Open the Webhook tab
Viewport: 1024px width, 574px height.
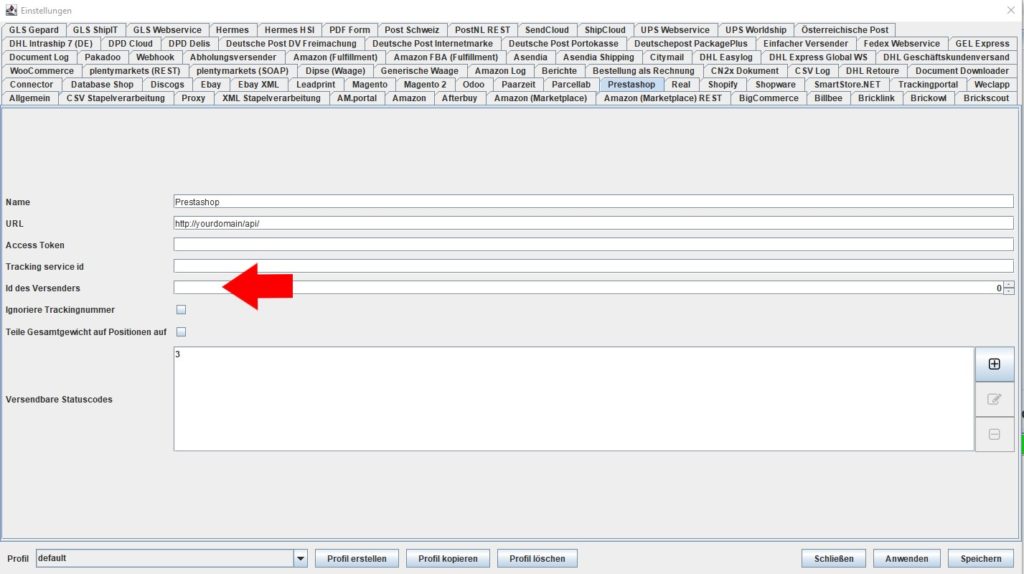click(155, 57)
